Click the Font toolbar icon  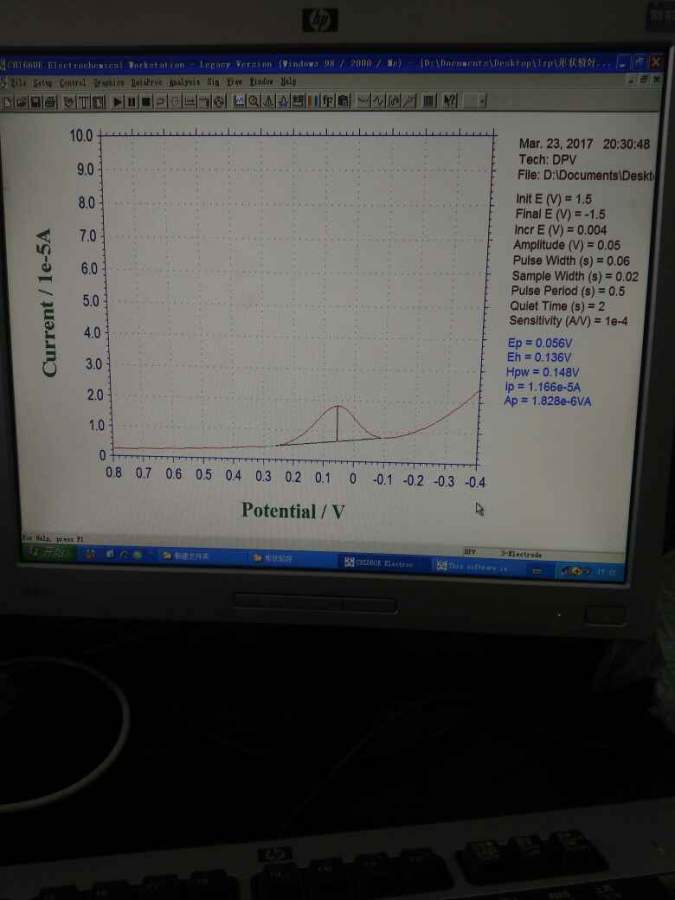329,102
